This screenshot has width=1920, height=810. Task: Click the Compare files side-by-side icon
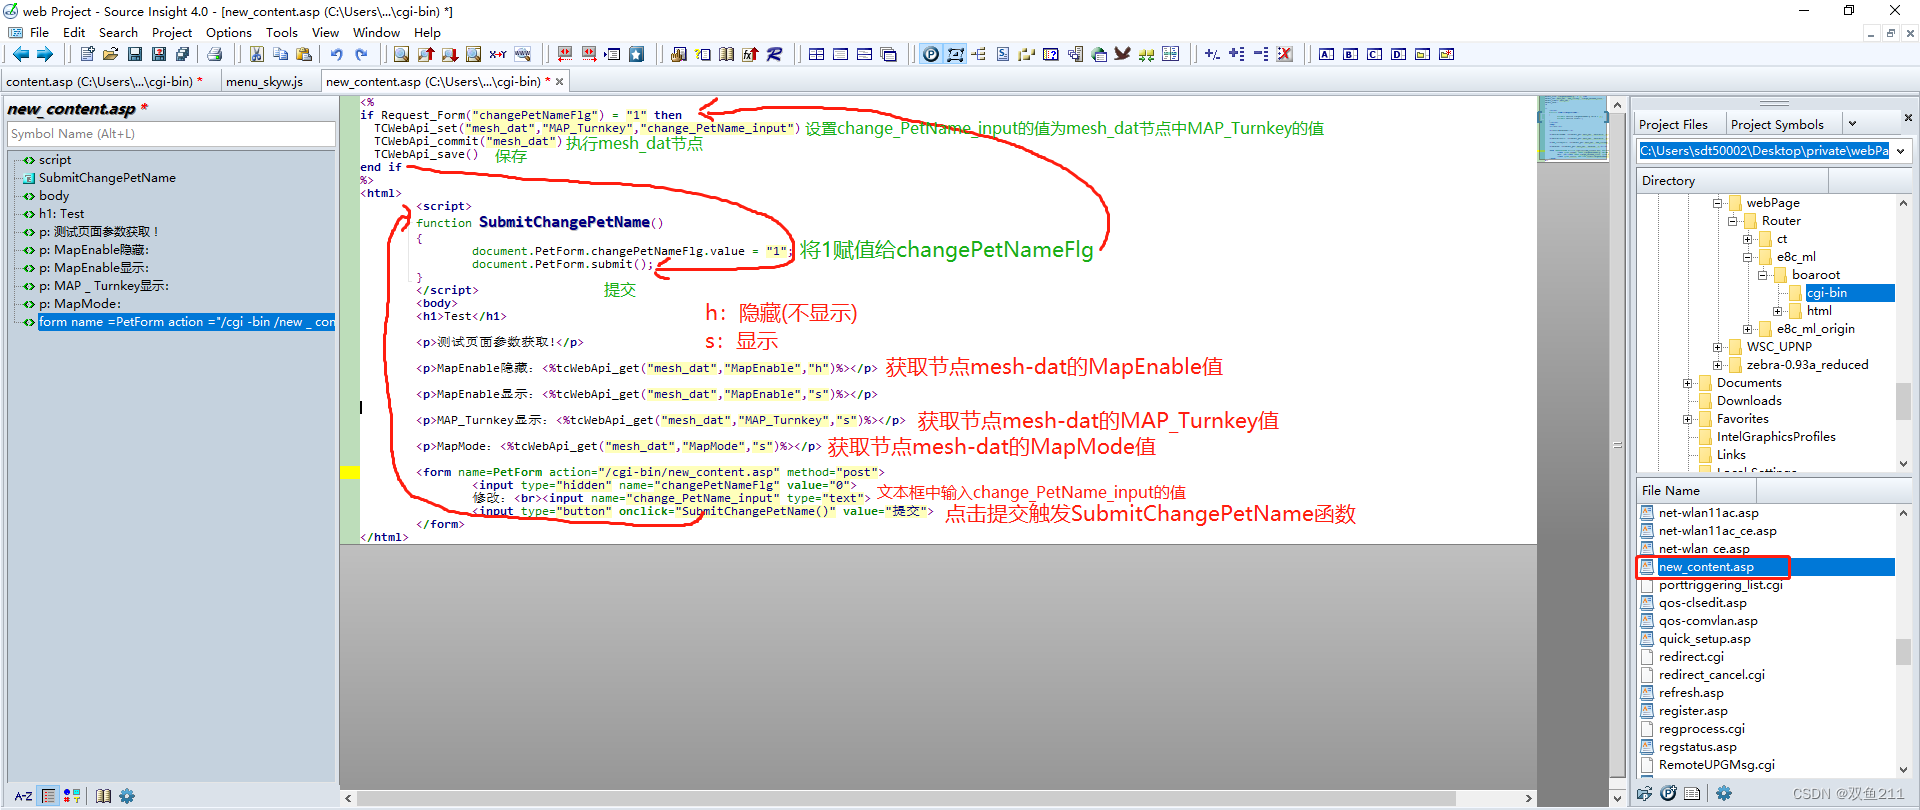(x=1170, y=54)
